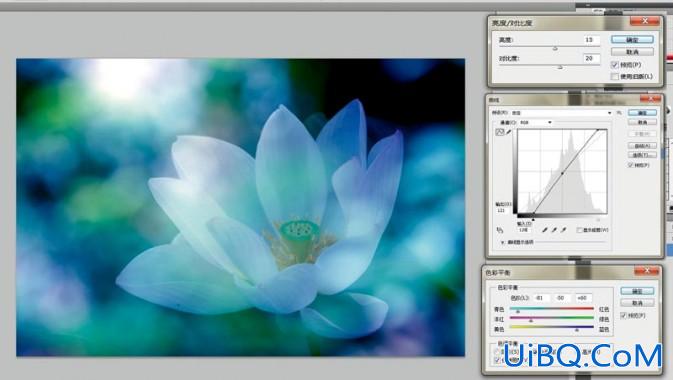Cancel the Color Balance dialog

pyautogui.click(x=637, y=303)
